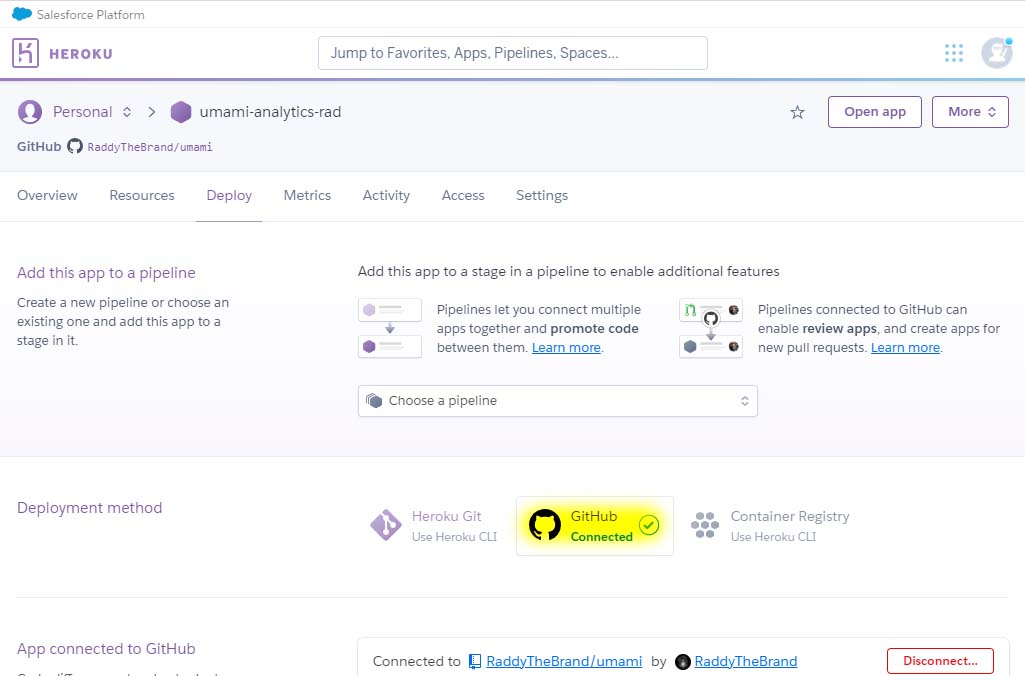
Task: Switch to the Settings tab
Action: (x=542, y=196)
